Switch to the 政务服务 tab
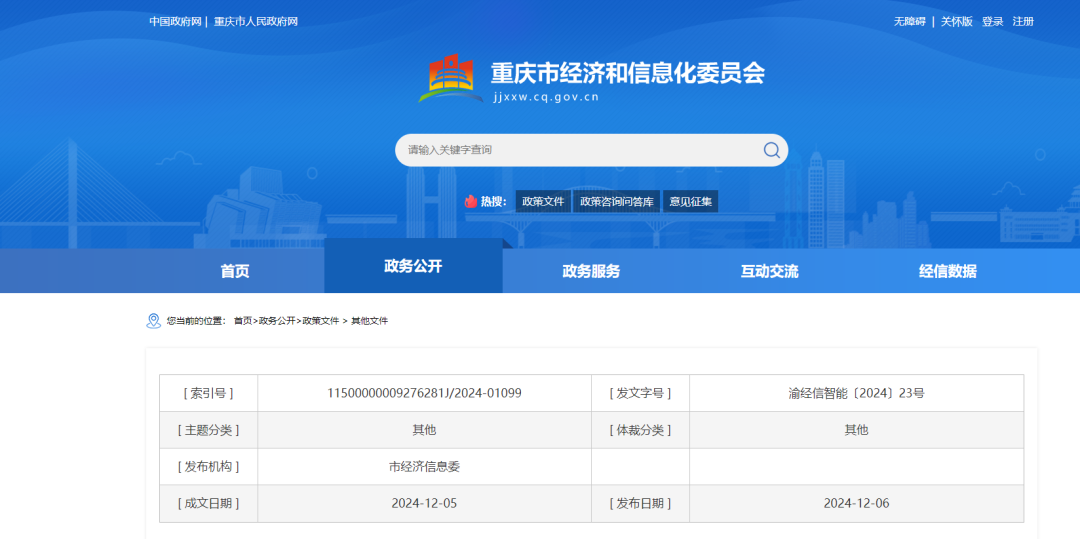 591,271
